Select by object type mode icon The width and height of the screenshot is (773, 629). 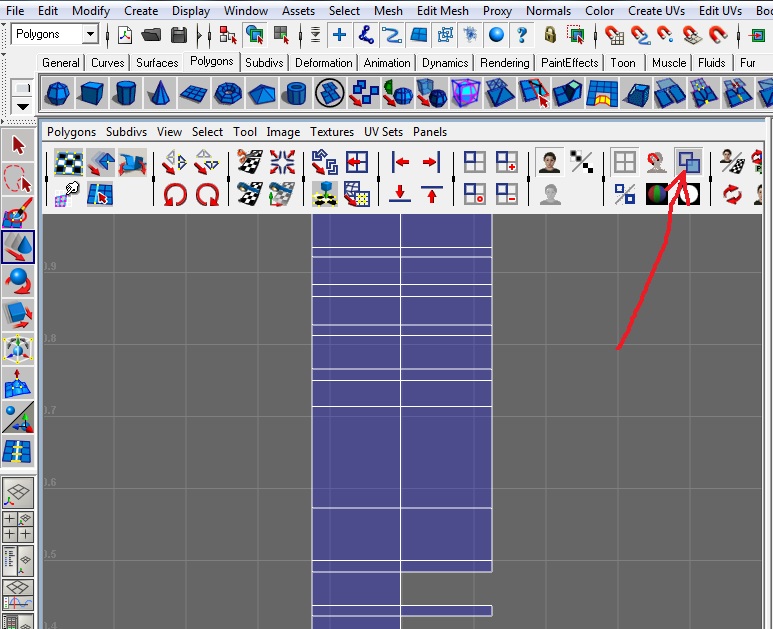(x=255, y=35)
